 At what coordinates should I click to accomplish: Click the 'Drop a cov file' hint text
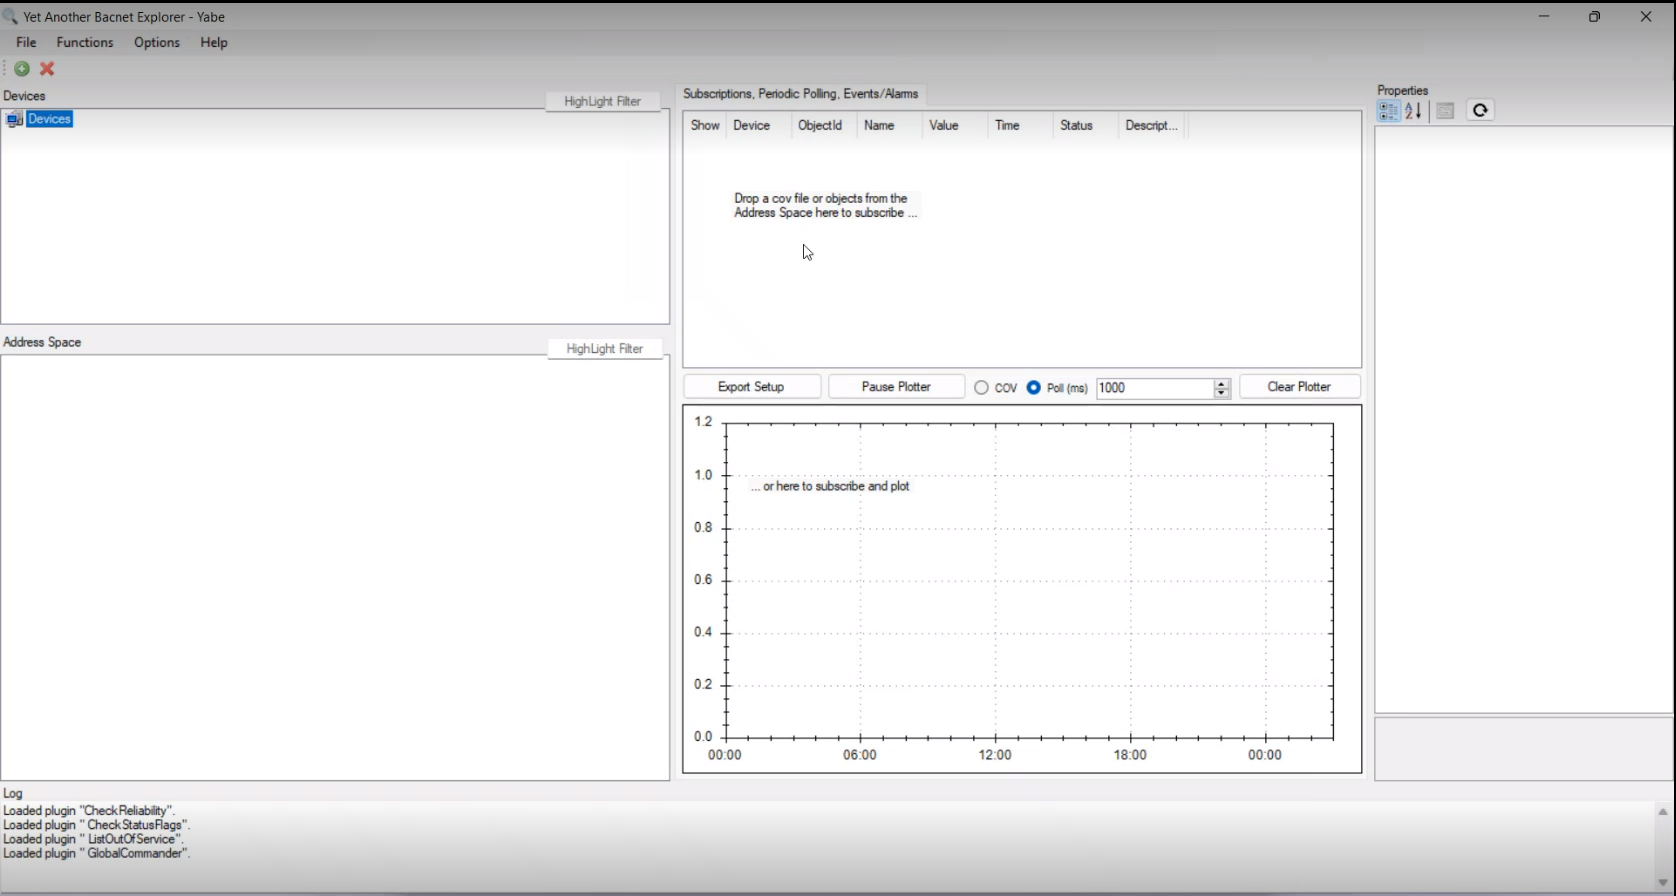tap(826, 206)
